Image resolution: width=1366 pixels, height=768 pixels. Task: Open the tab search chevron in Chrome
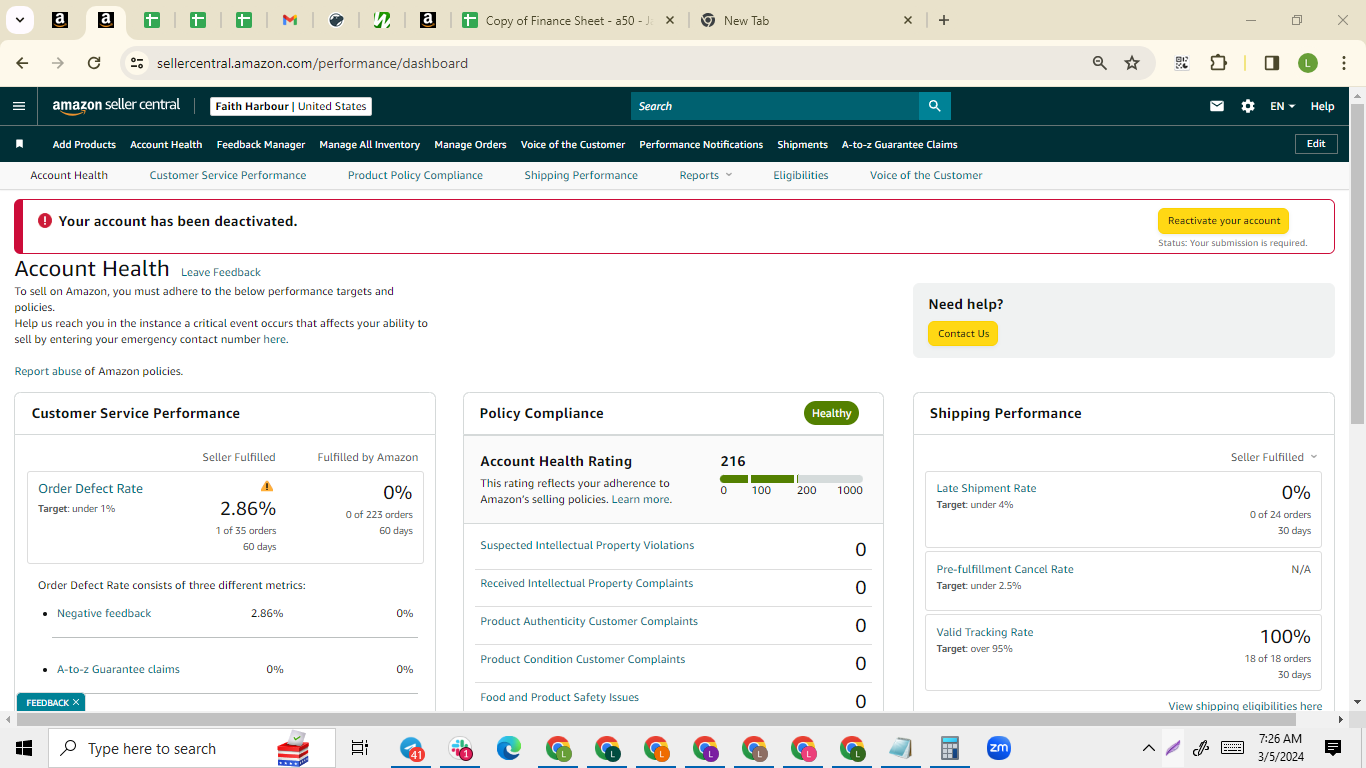click(19, 20)
